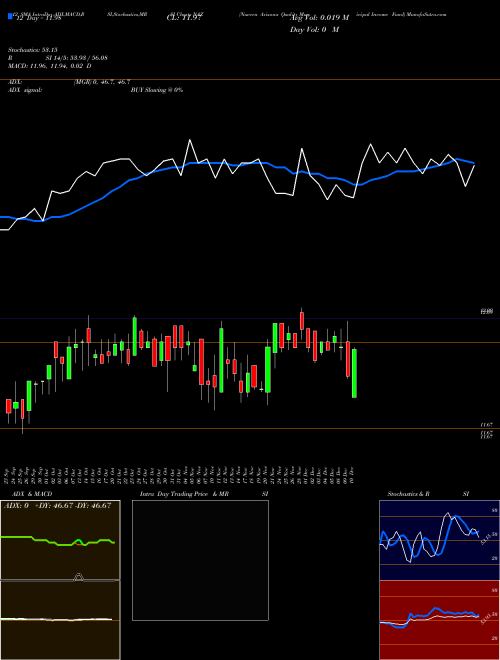Click the 'Avg Vol: 0.019 M' text

click(319, 18)
